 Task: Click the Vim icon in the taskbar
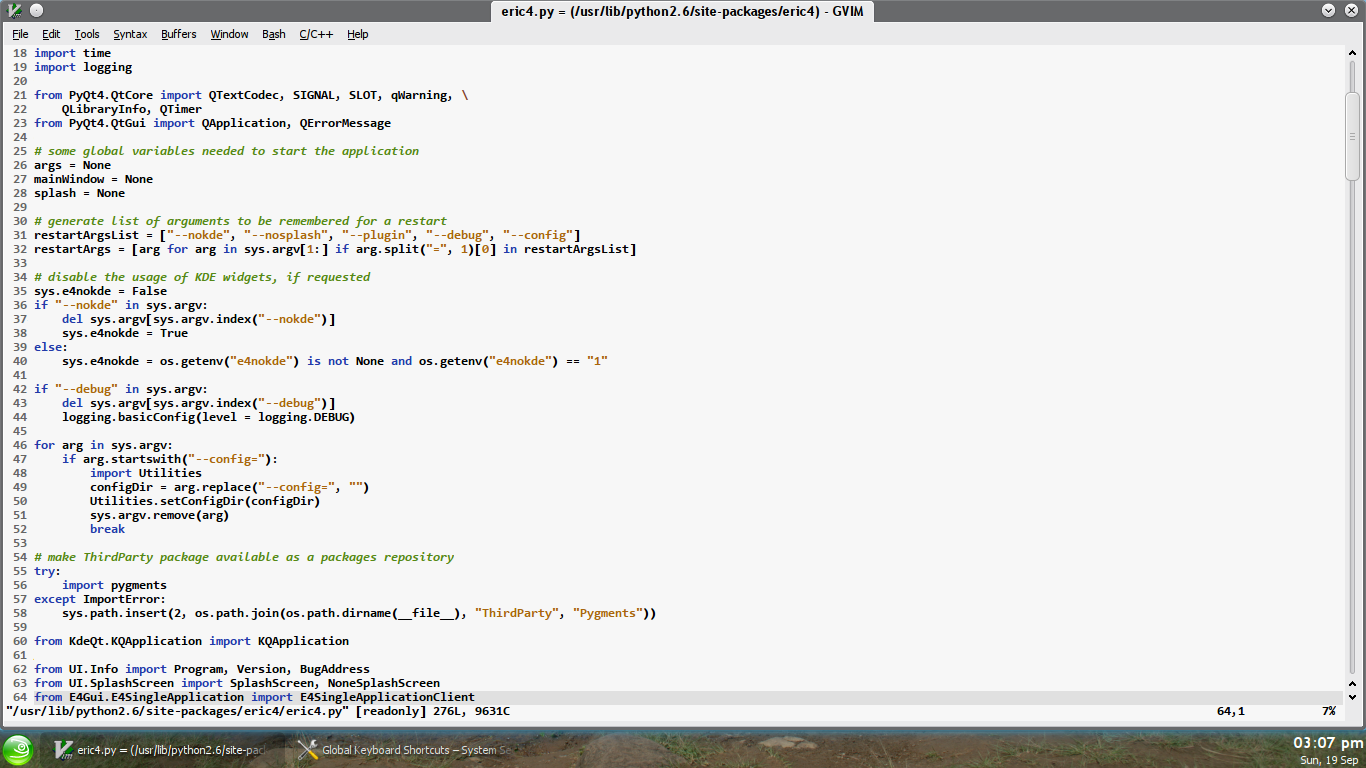(x=63, y=750)
